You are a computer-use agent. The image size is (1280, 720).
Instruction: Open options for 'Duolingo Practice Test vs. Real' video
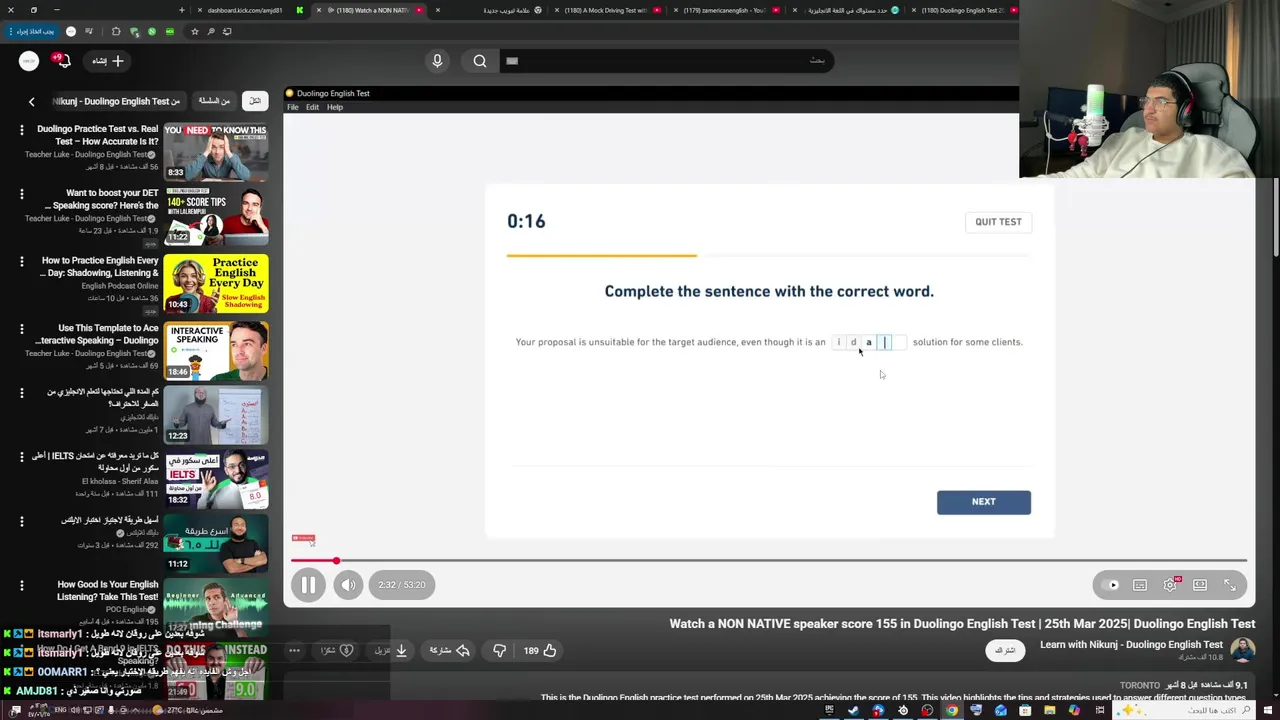pos(21,129)
